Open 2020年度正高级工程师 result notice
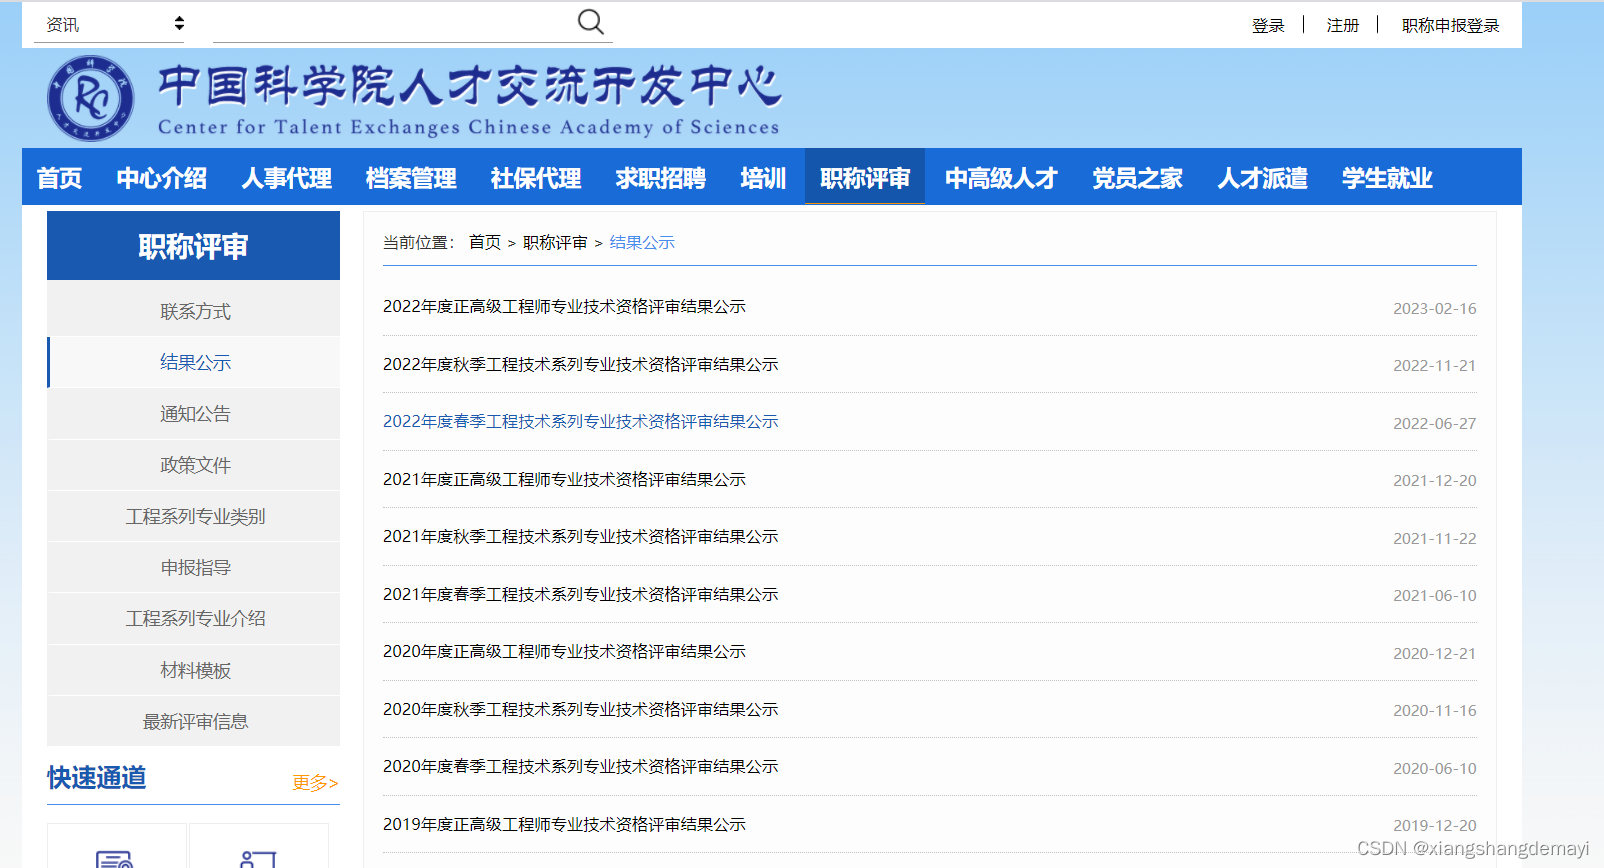This screenshot has height=868, width=1604. [x=564, y=652]
